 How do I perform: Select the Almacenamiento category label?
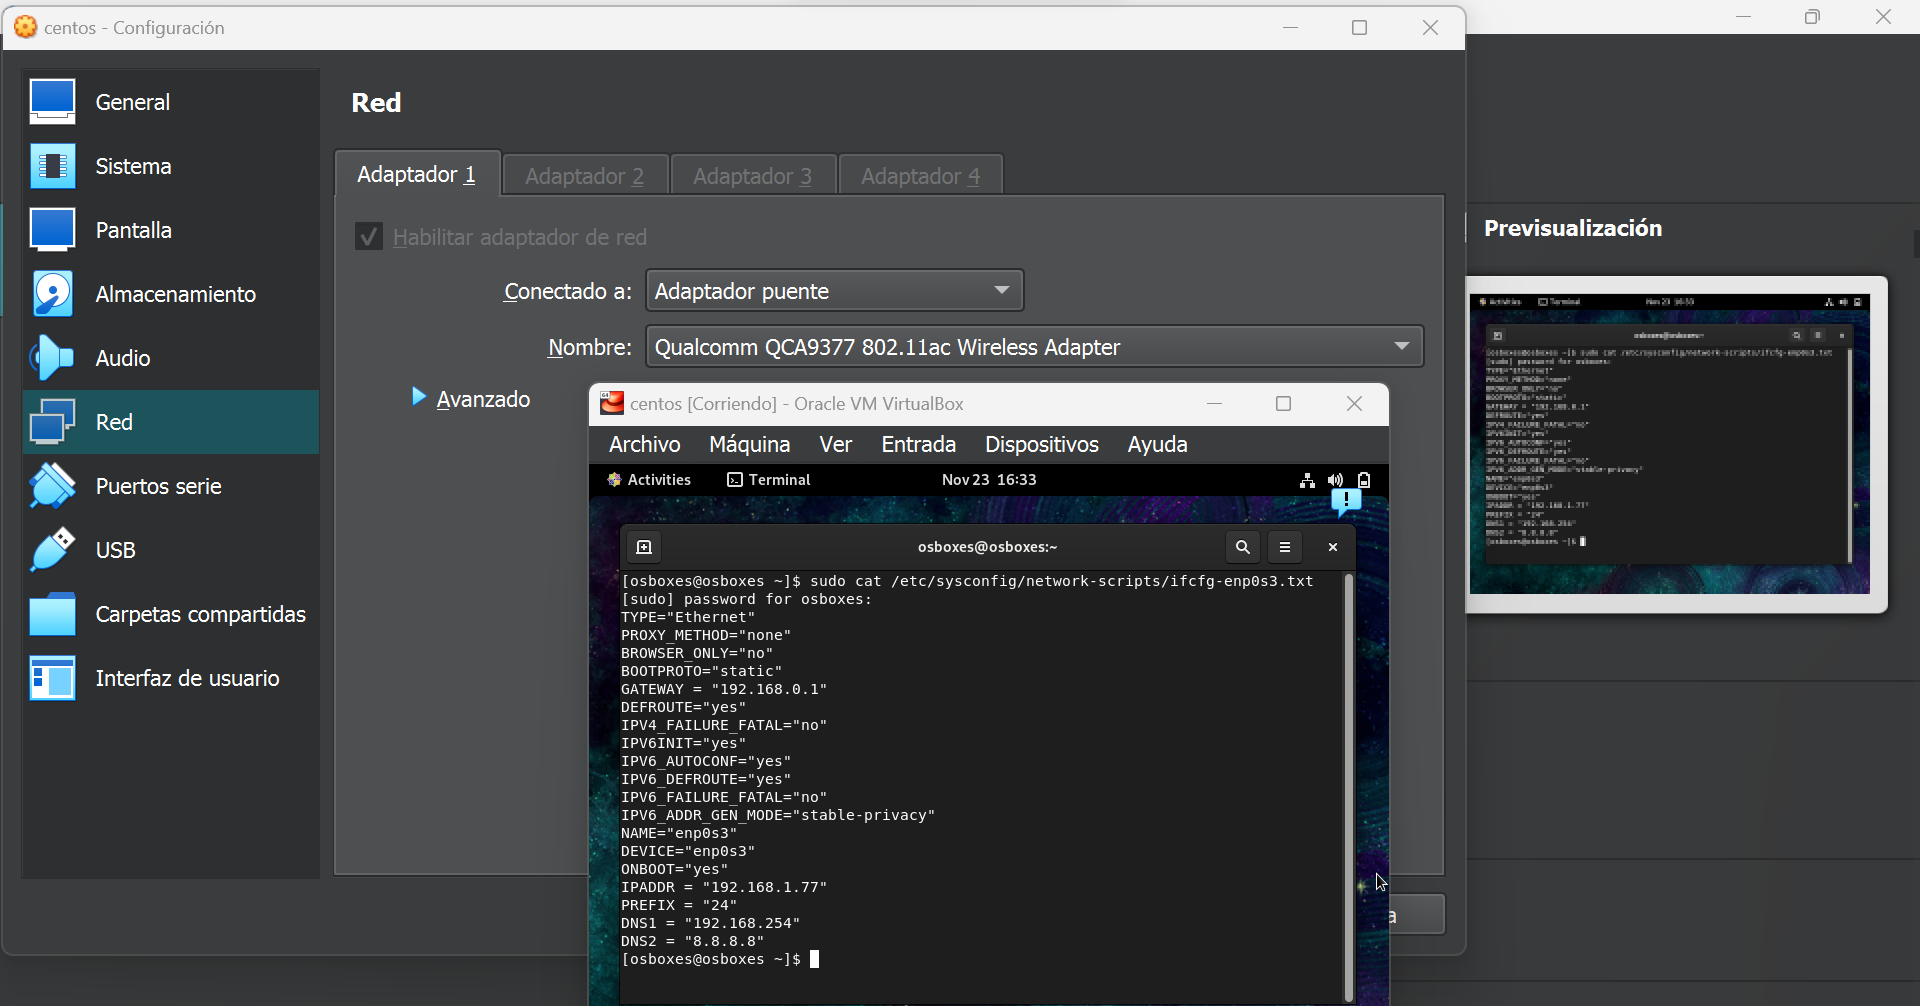point(176,294)
